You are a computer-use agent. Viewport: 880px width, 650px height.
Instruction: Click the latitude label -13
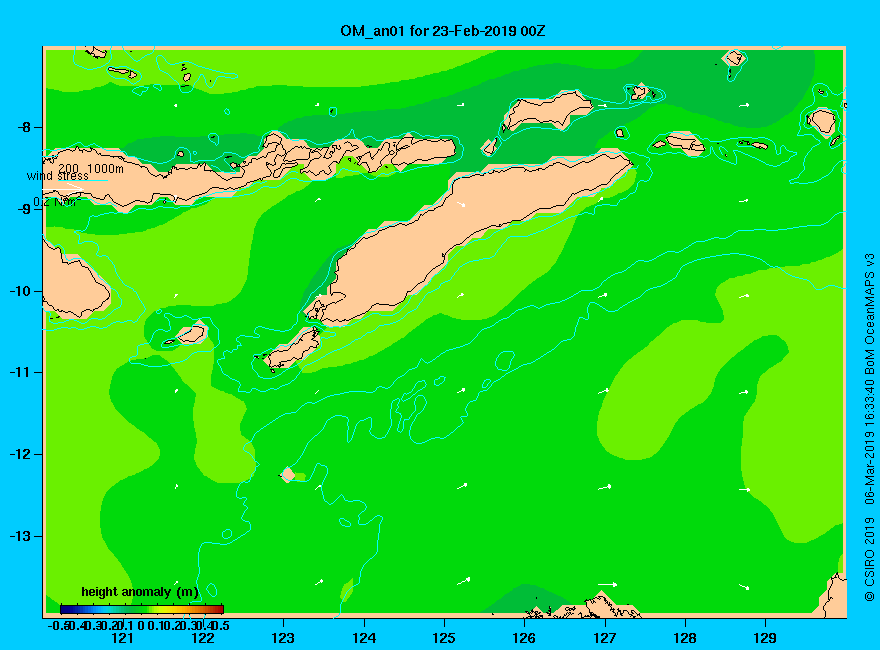tap(21, 536)
